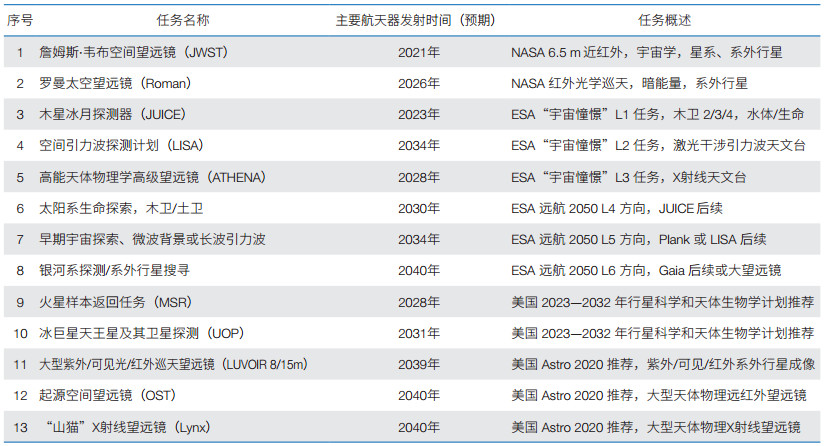Select 冰巨星天王星及其卫星探测（UOP）cell

click(142, 333)
